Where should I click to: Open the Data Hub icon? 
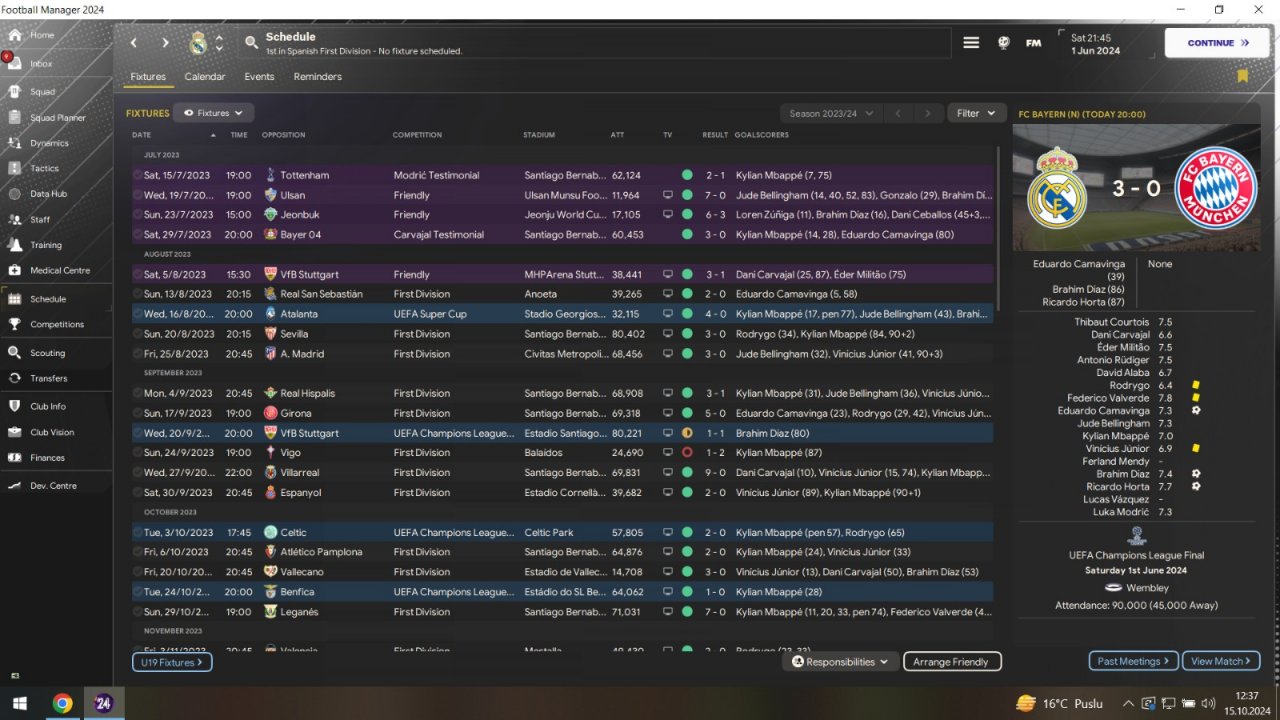pyautogui.click(x=14, y=194)
